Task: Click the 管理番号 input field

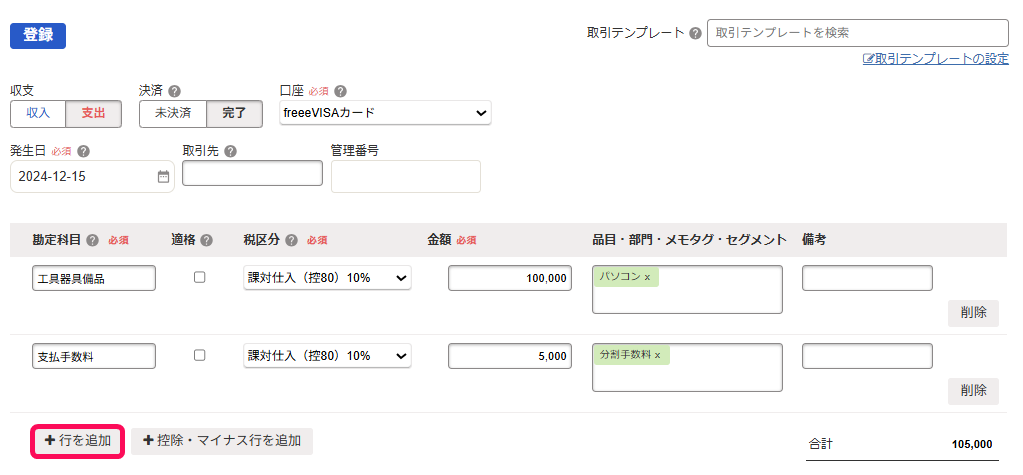Action: click(406, 176)
